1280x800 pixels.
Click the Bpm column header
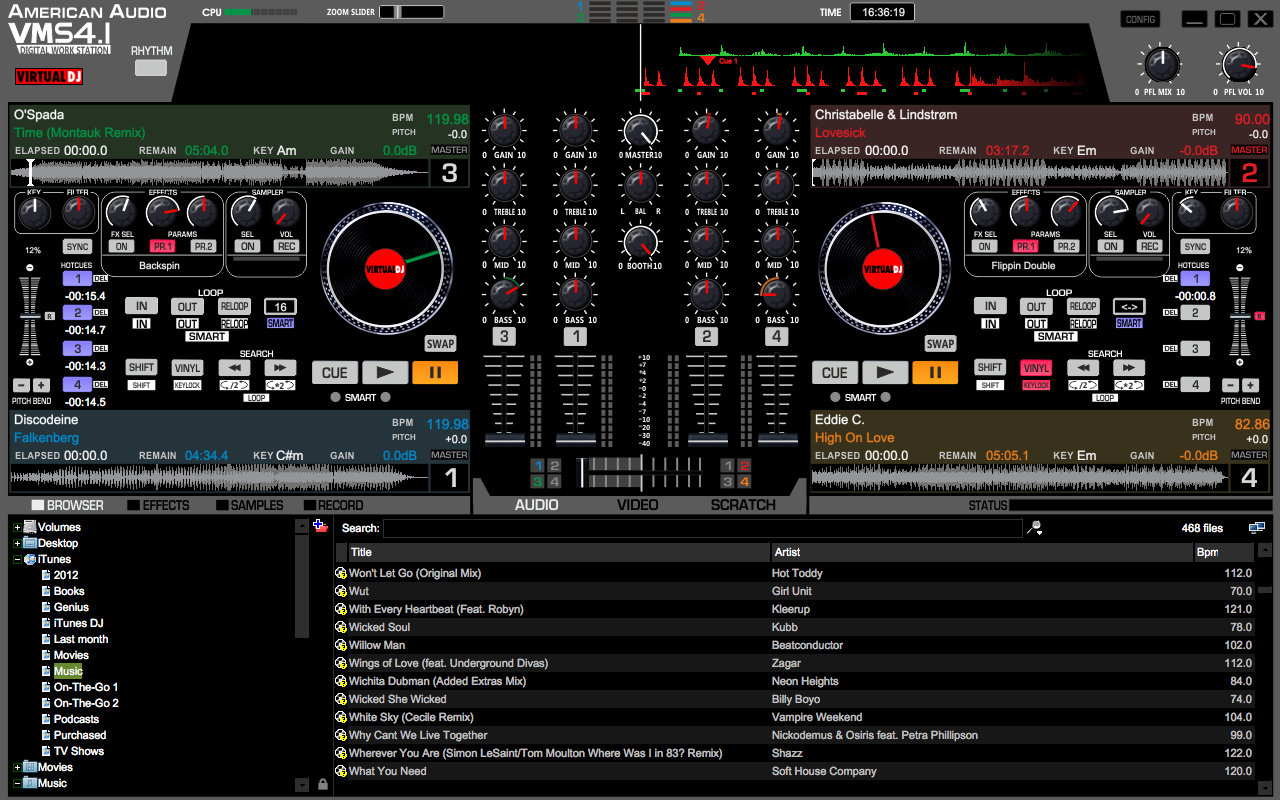pos(1223,552)
